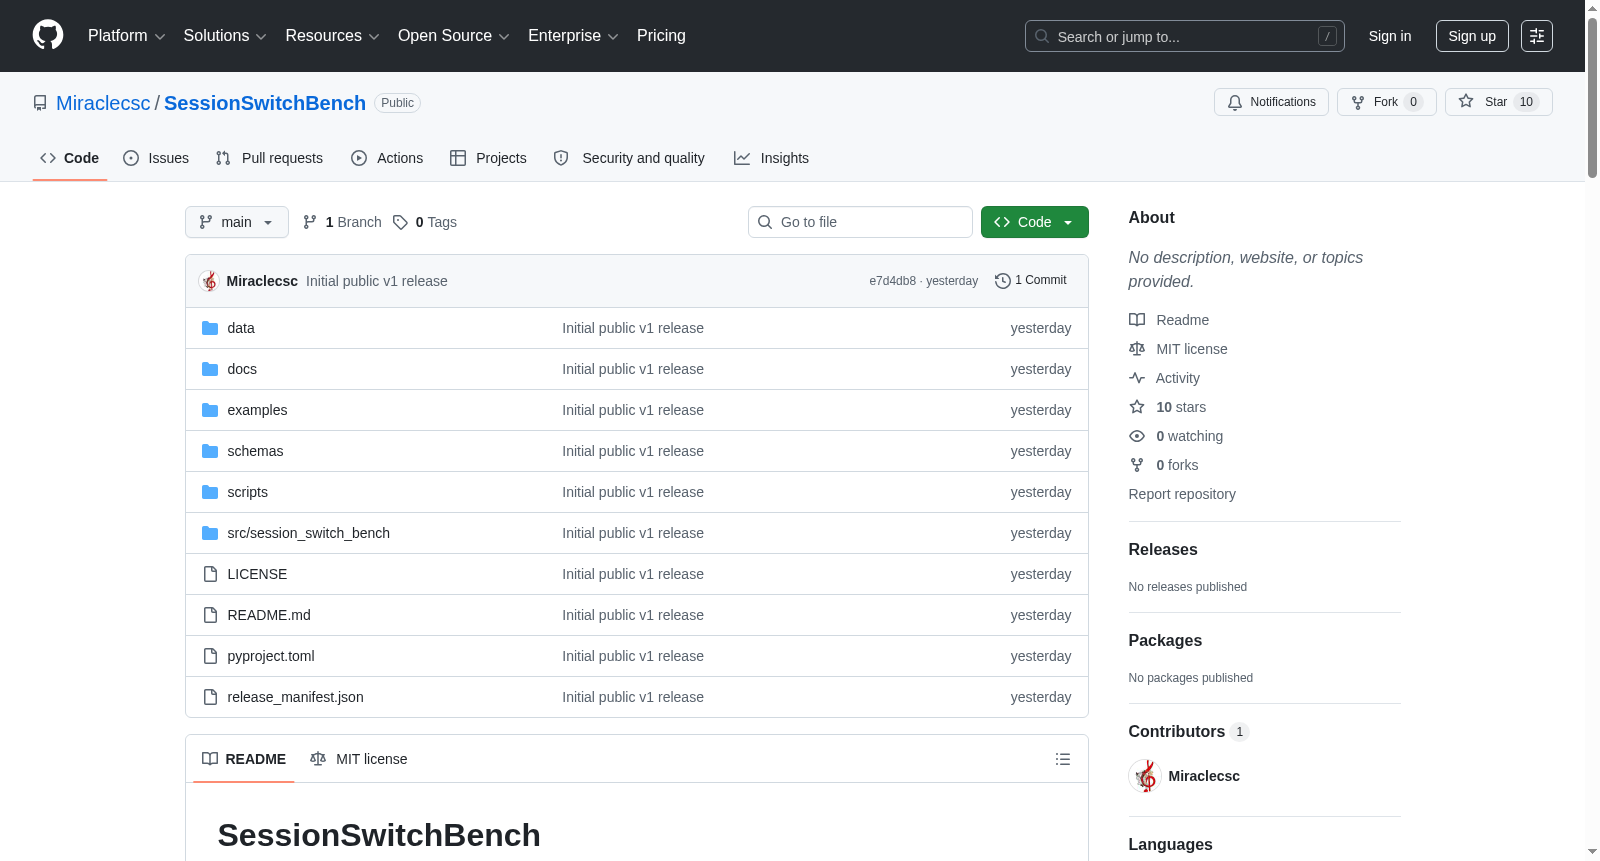Click the pyproject.toml file icon

210,656
